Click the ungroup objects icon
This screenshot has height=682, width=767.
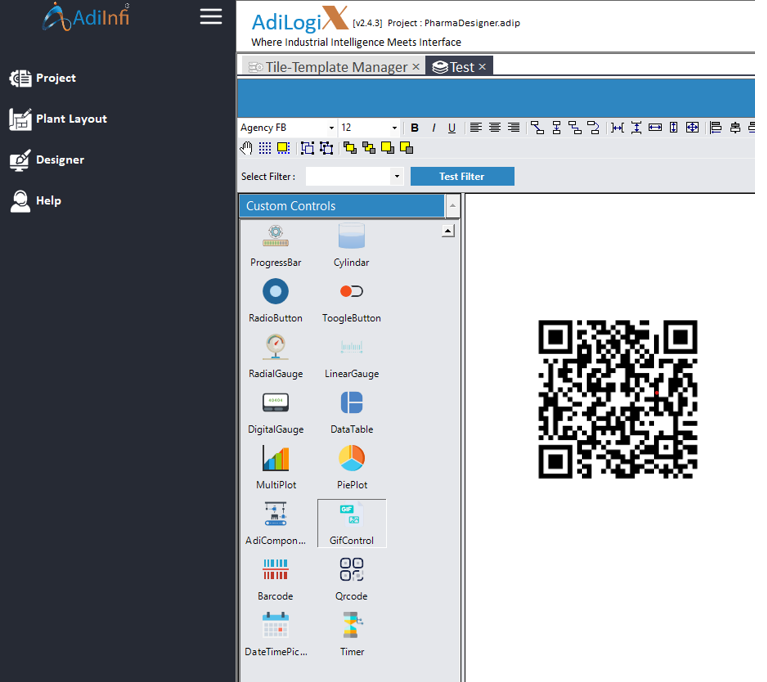click(326, 148)
